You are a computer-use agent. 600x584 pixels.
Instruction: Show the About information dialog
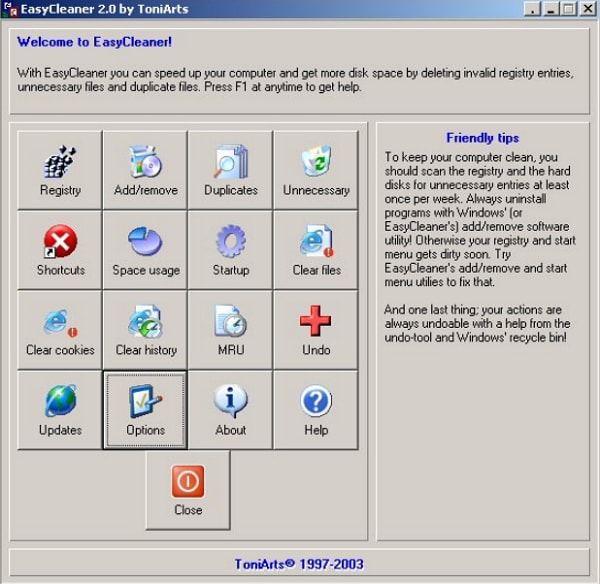pos(230,410)
